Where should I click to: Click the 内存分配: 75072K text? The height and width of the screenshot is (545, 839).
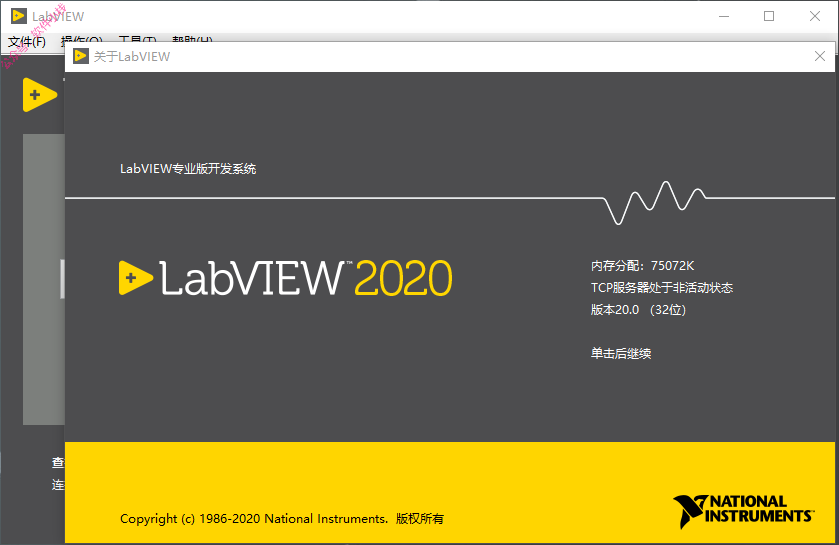click(x=642, y=266)
